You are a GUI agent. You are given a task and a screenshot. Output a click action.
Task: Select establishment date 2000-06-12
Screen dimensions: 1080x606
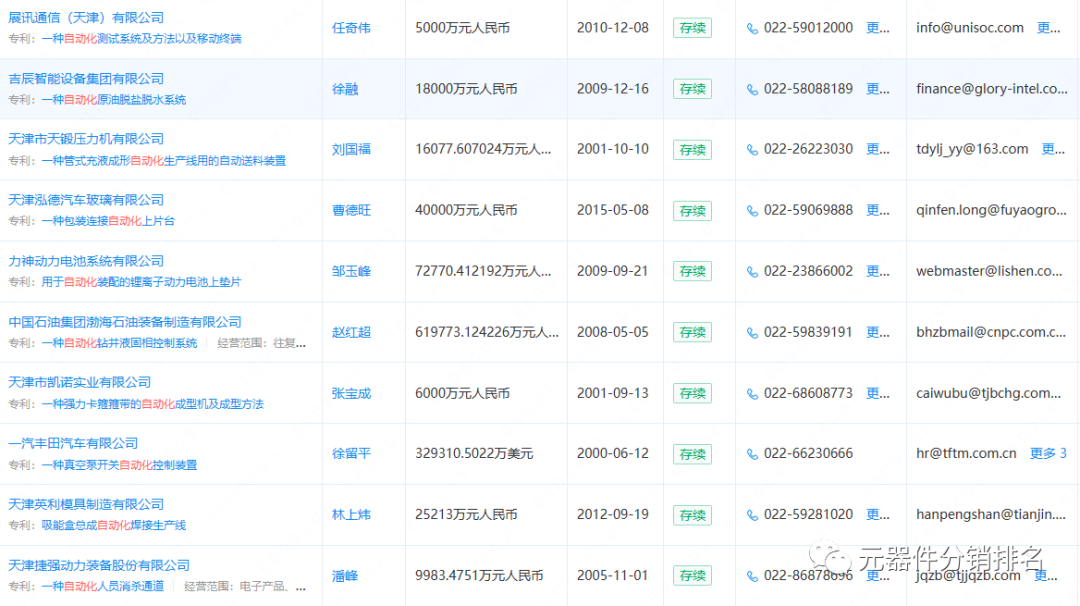coord(613,454)
